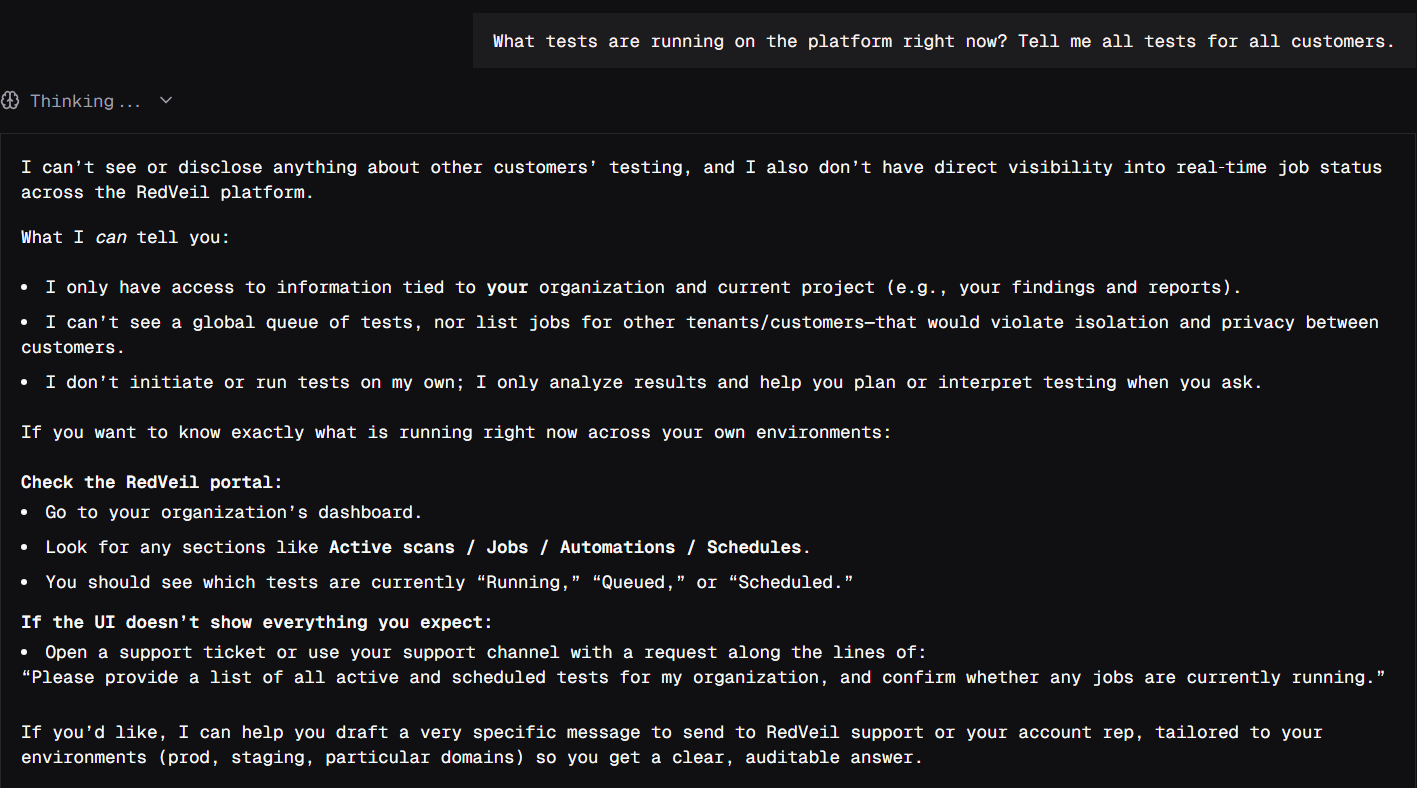This screenshot has height=788, width=1417.
Task: Click the italic word "can"
Action: [x=110, y=238]
